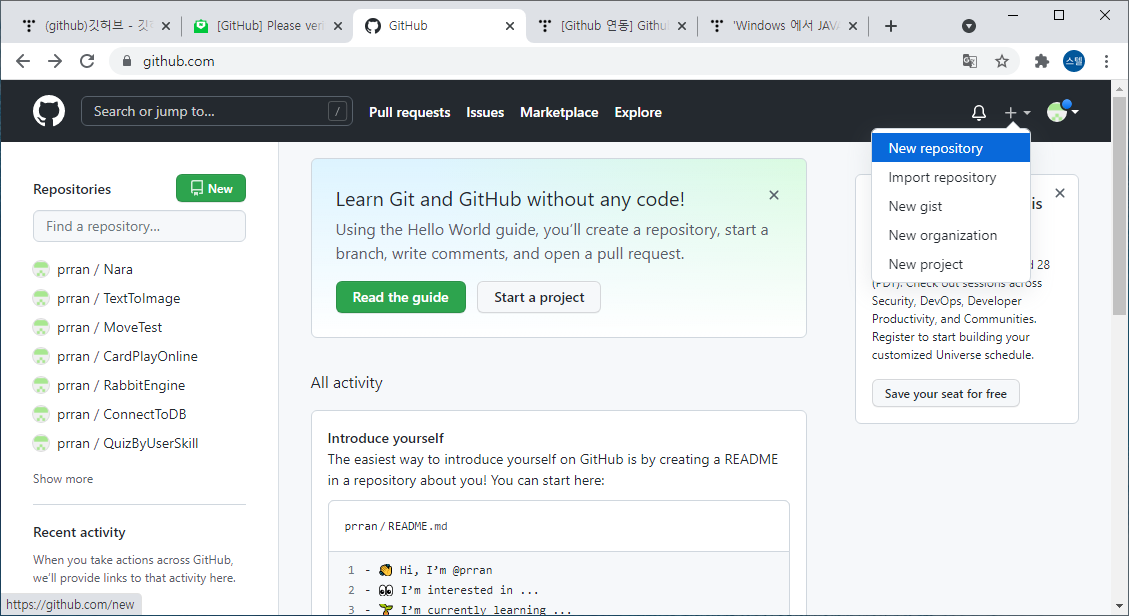Go forward with browser forward arrow

[55, 61]
